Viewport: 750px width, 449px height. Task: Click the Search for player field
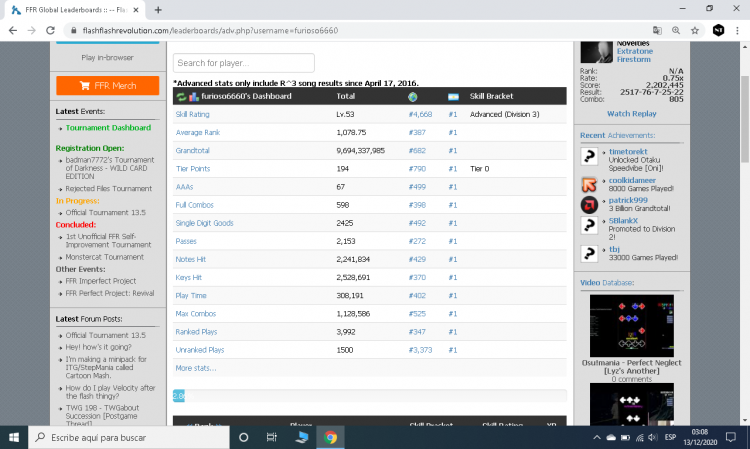click(243, 63)
